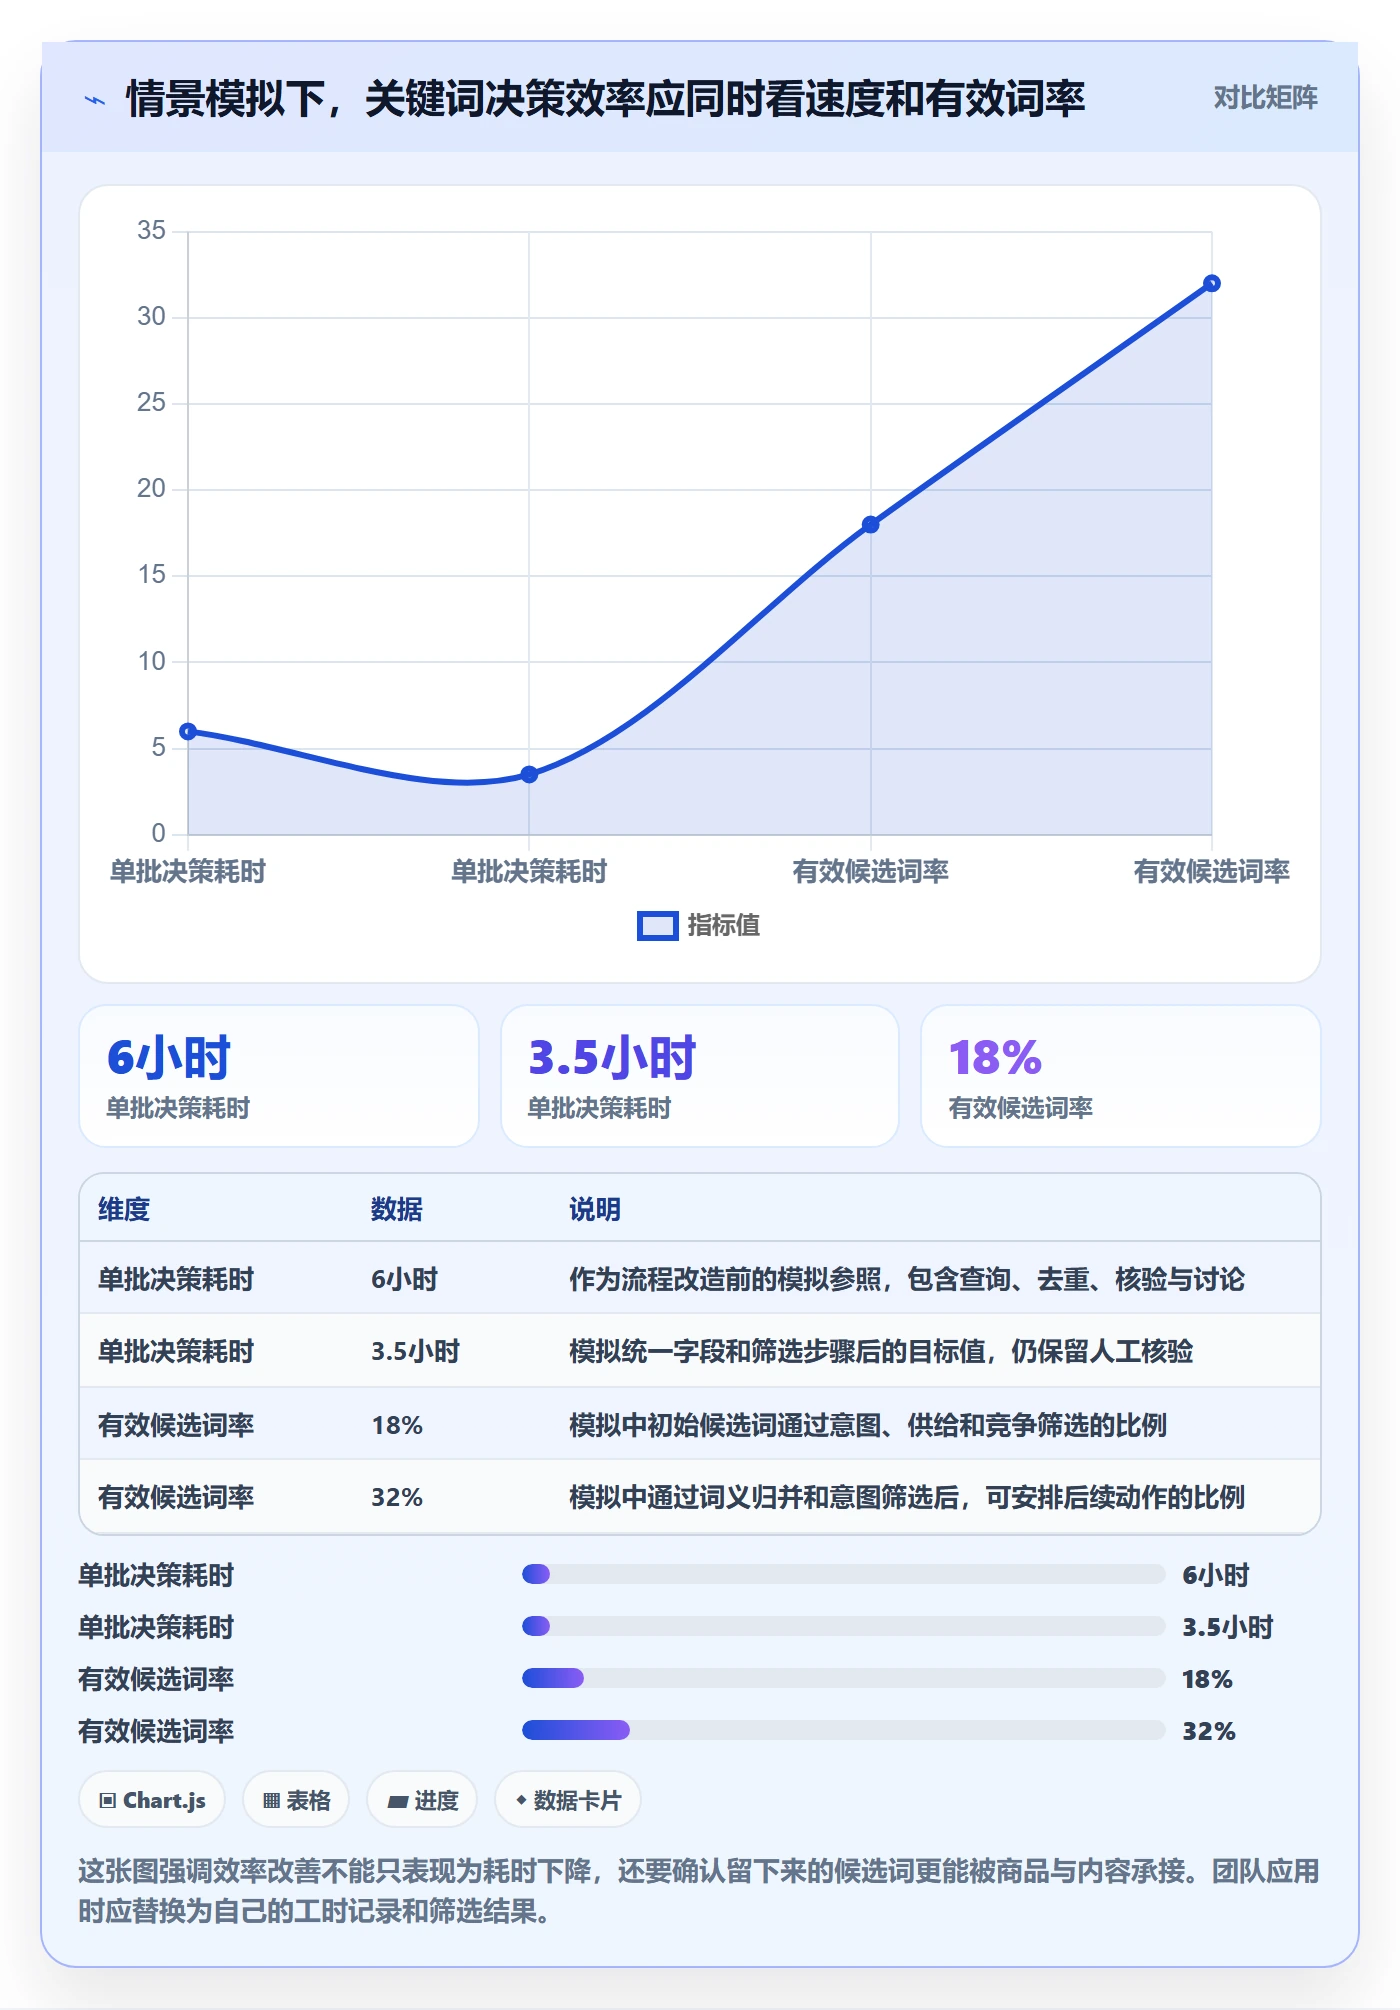1400x2010 pixels.
Task: Toggle the 指标值 legend color box
Action: click(x=658, y=926)
